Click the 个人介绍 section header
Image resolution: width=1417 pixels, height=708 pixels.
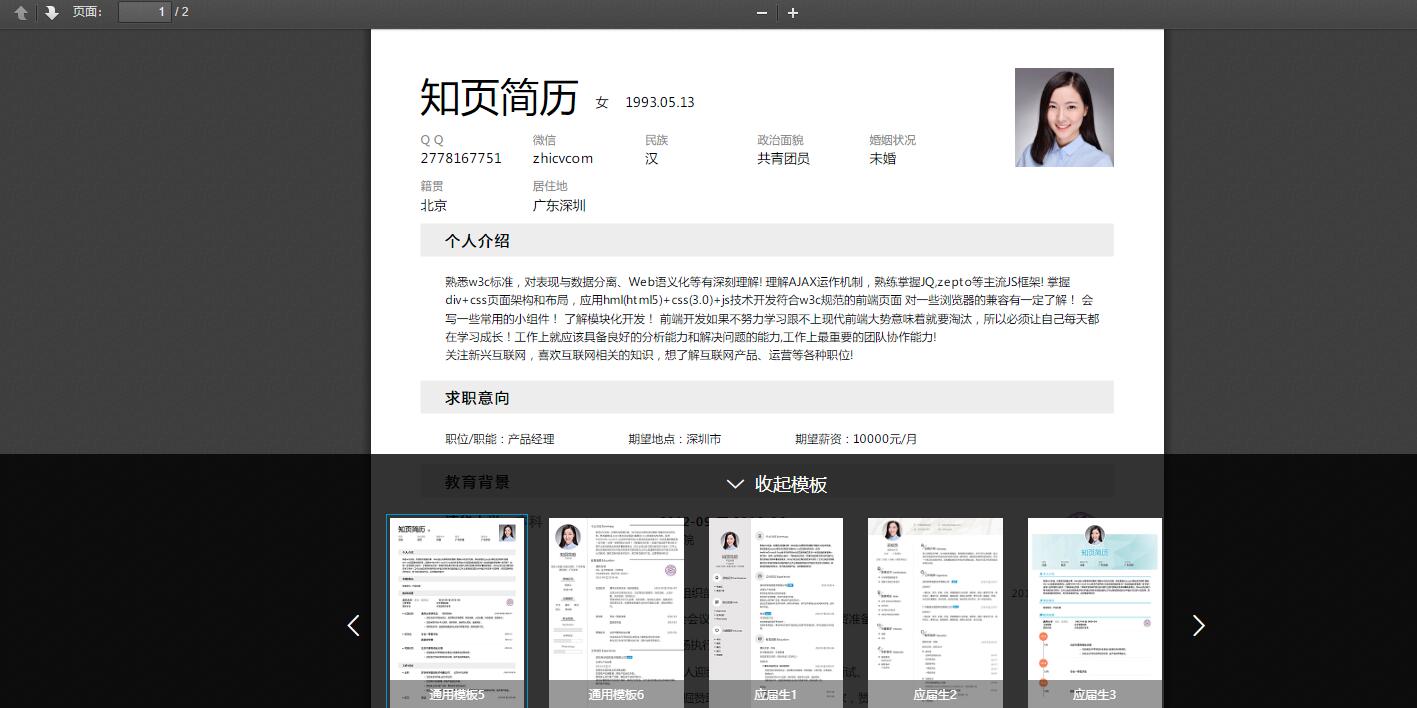(478, 240)
